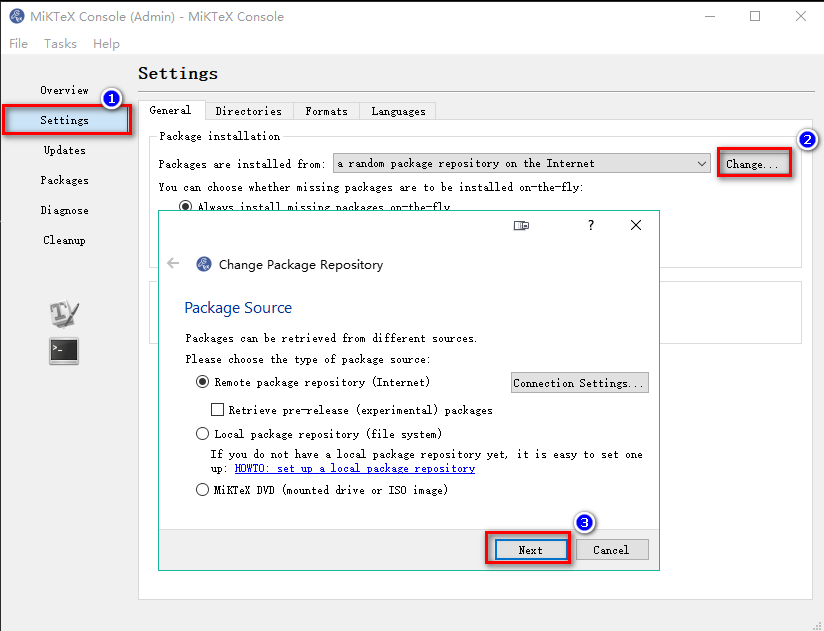Click 'Packages can be retrieved from different sources.' text
This screenshot has height=631, width=824.
click(x=331, y=338)
